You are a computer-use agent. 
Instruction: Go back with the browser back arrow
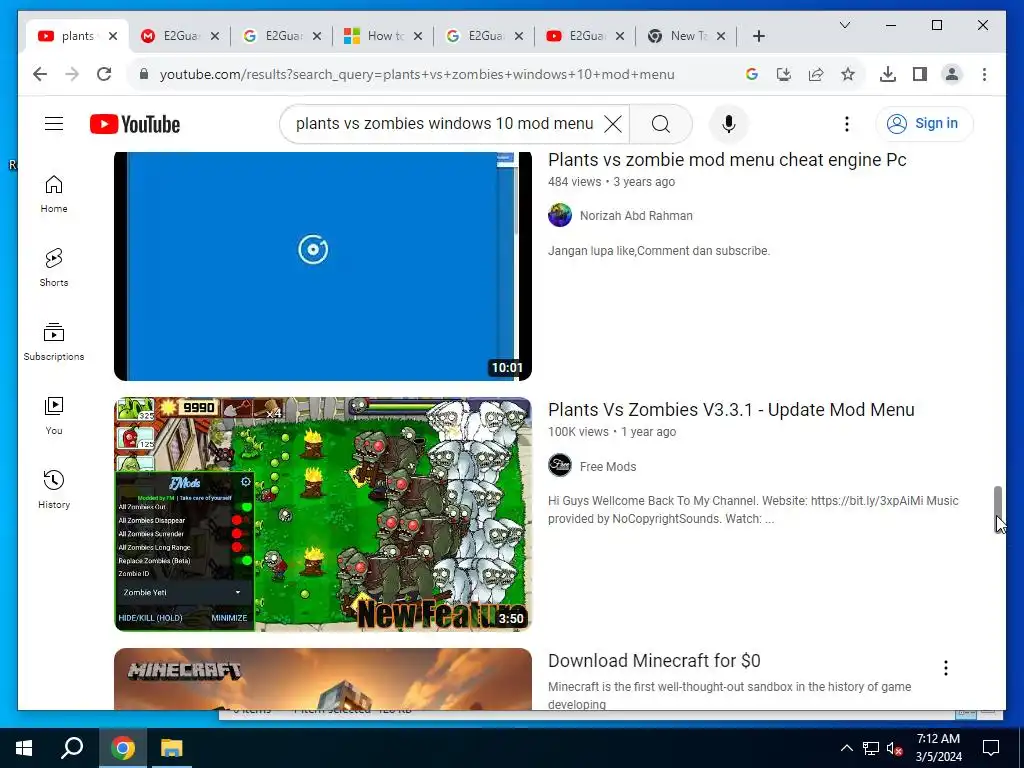pyautogui.click(x=40, y=74)
